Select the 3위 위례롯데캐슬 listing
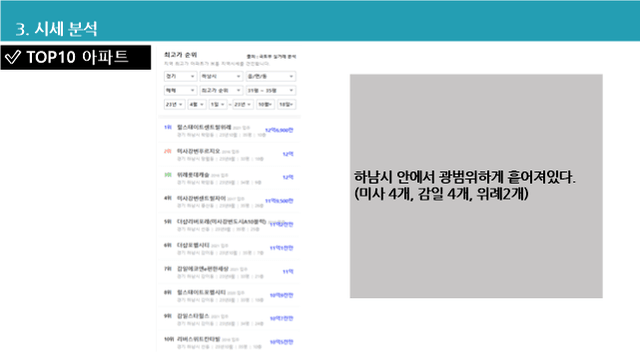Viewport: 640px width, 360px height. pos(229,178)
